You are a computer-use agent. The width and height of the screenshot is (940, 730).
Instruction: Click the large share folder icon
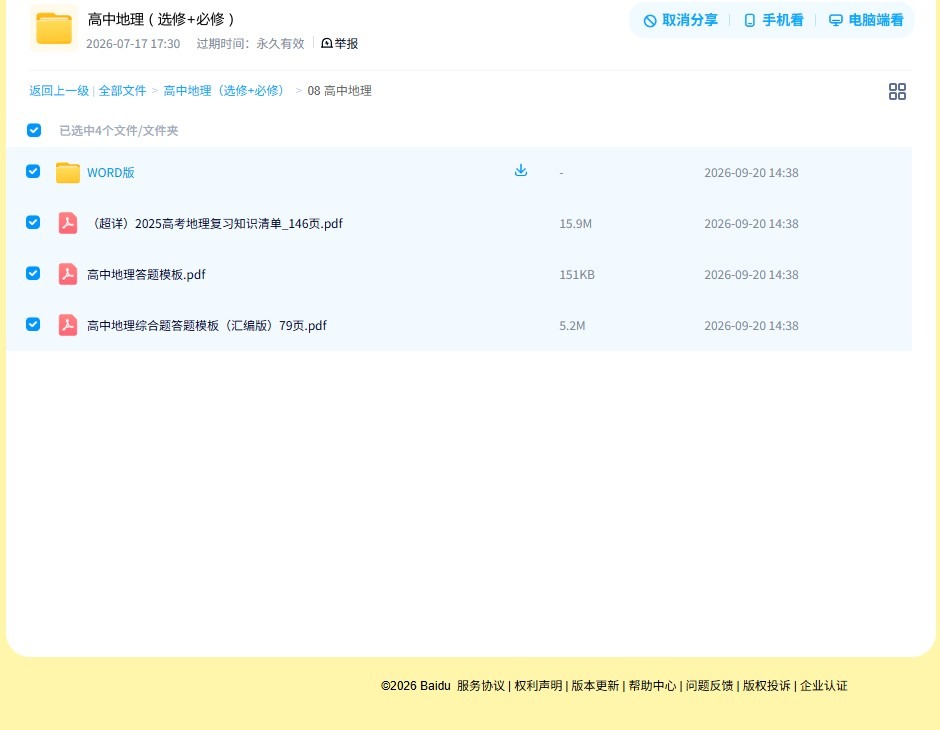[x=54, y=28]
